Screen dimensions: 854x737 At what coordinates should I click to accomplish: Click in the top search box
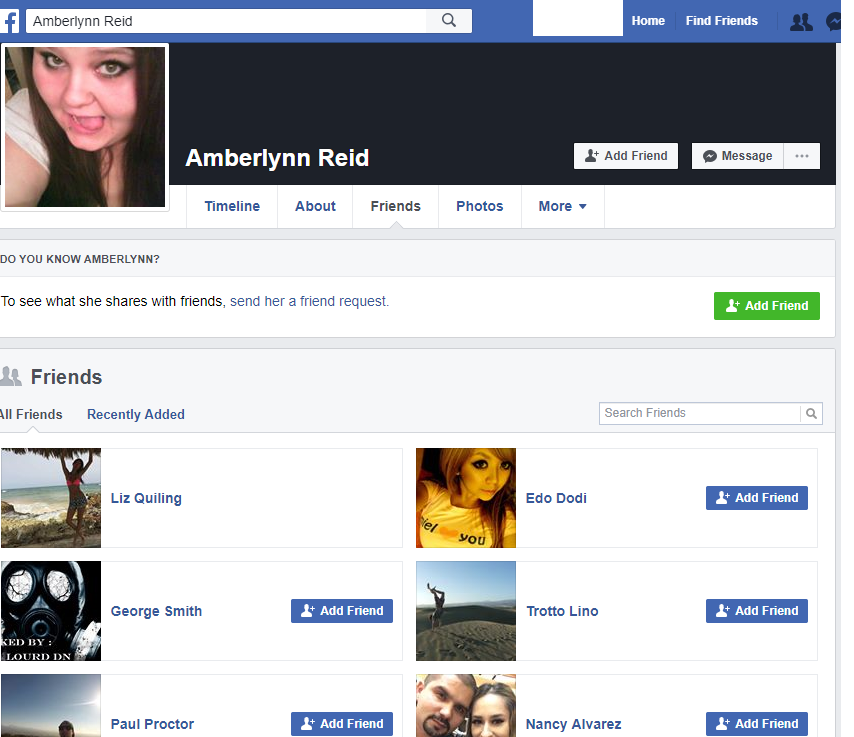[227, 21]
